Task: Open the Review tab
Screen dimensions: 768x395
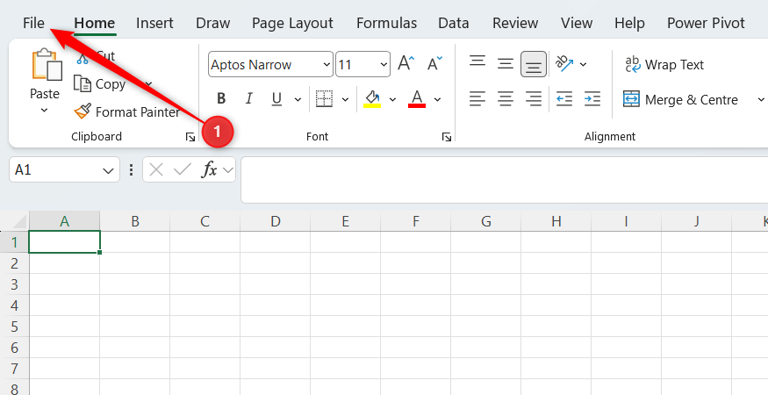Action: (x=515, y=23)
